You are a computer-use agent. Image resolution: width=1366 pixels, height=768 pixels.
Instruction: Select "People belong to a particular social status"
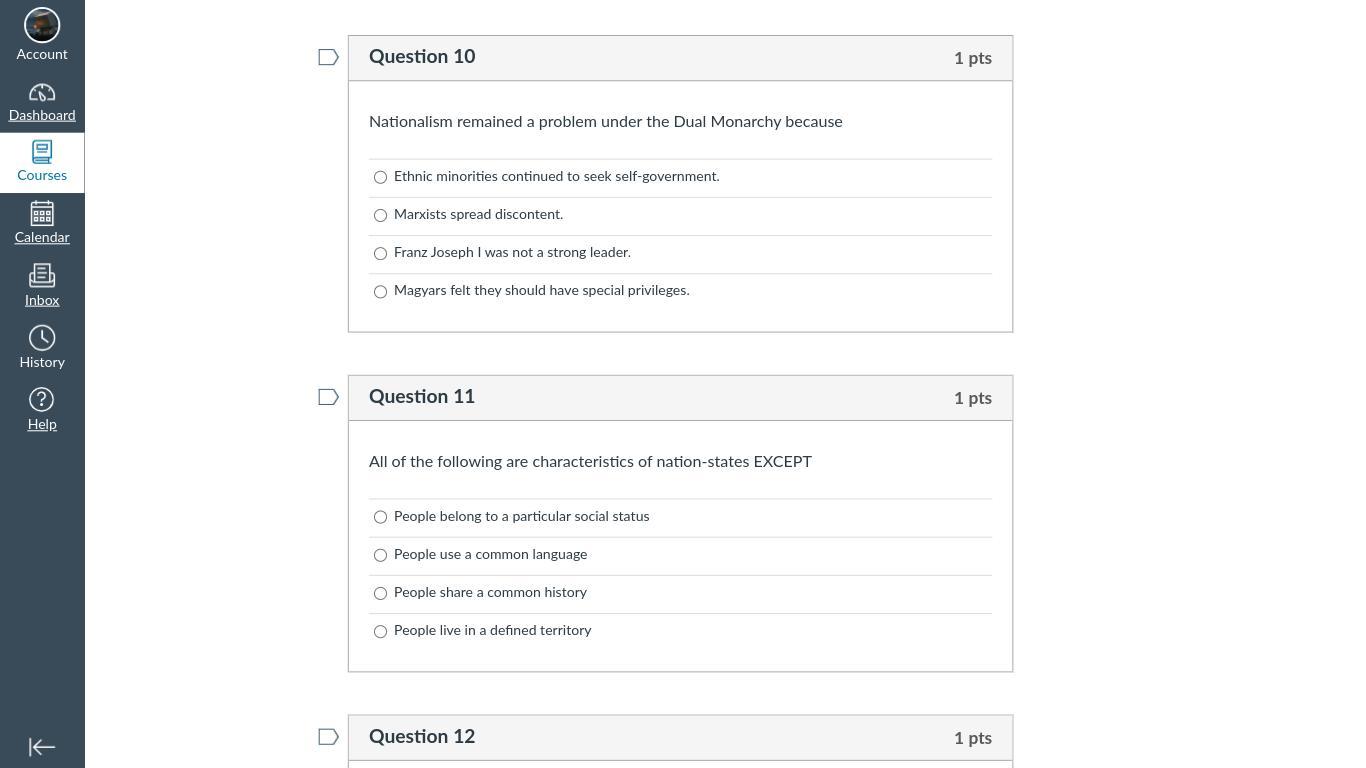pos(380,518)
